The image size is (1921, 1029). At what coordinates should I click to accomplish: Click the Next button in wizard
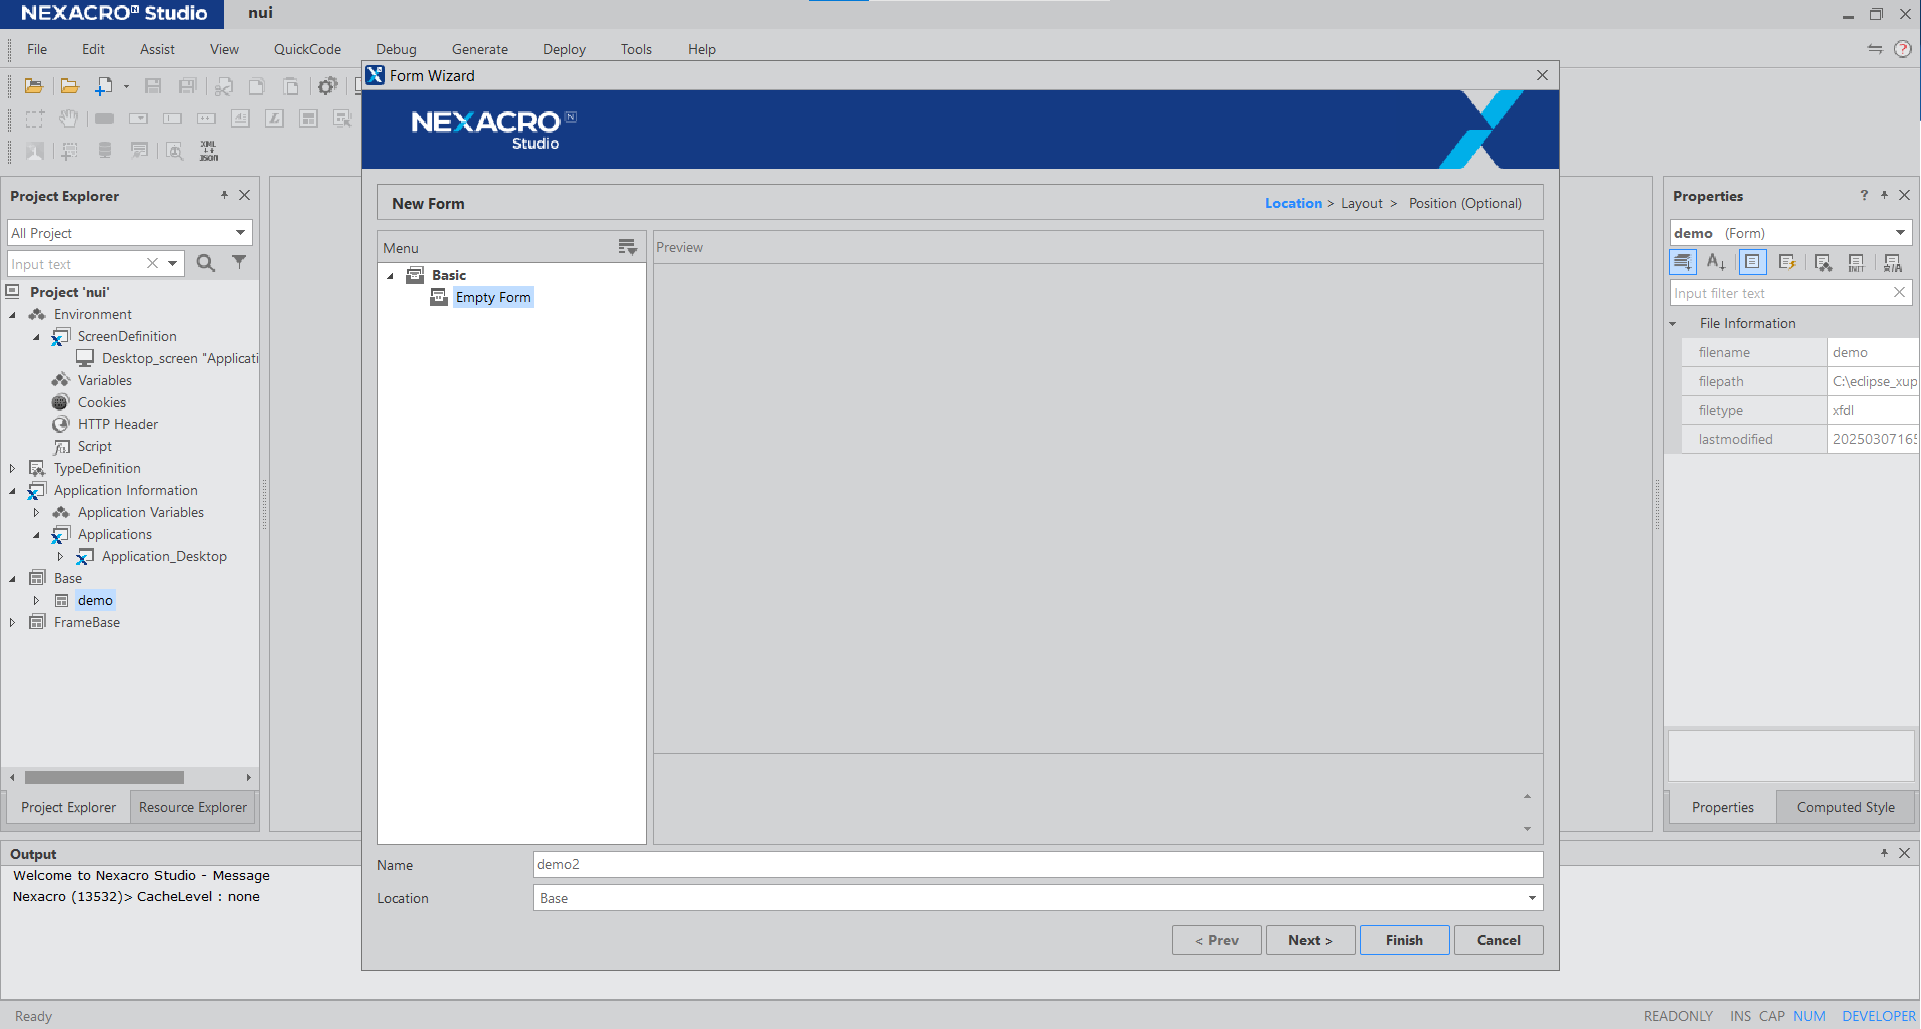[1310, 940]
